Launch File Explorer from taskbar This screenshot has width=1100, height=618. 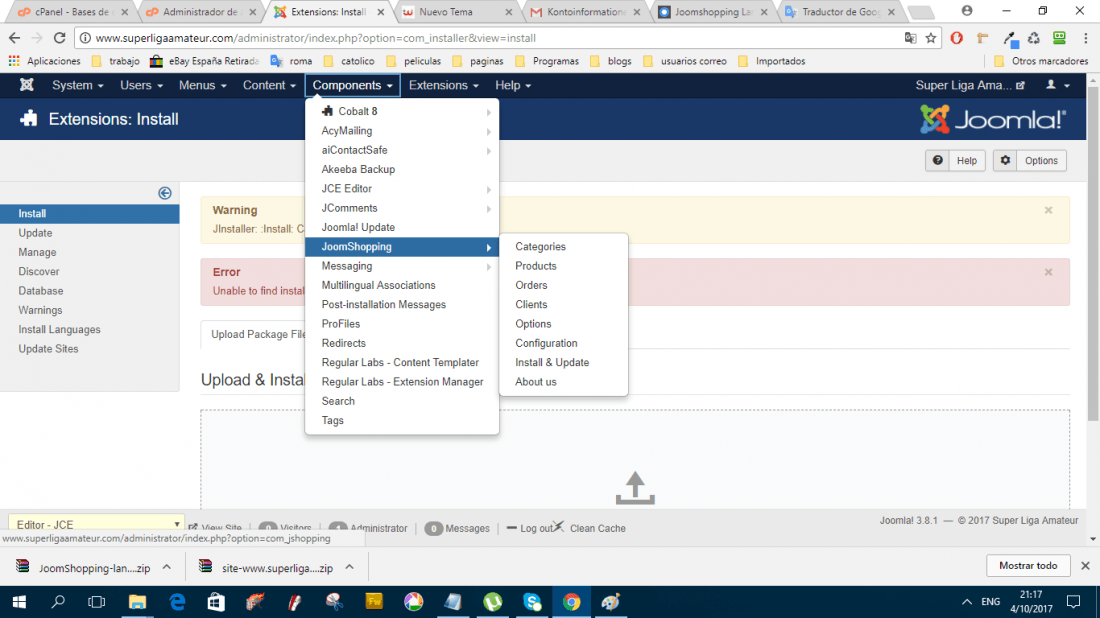pos(137,602)
